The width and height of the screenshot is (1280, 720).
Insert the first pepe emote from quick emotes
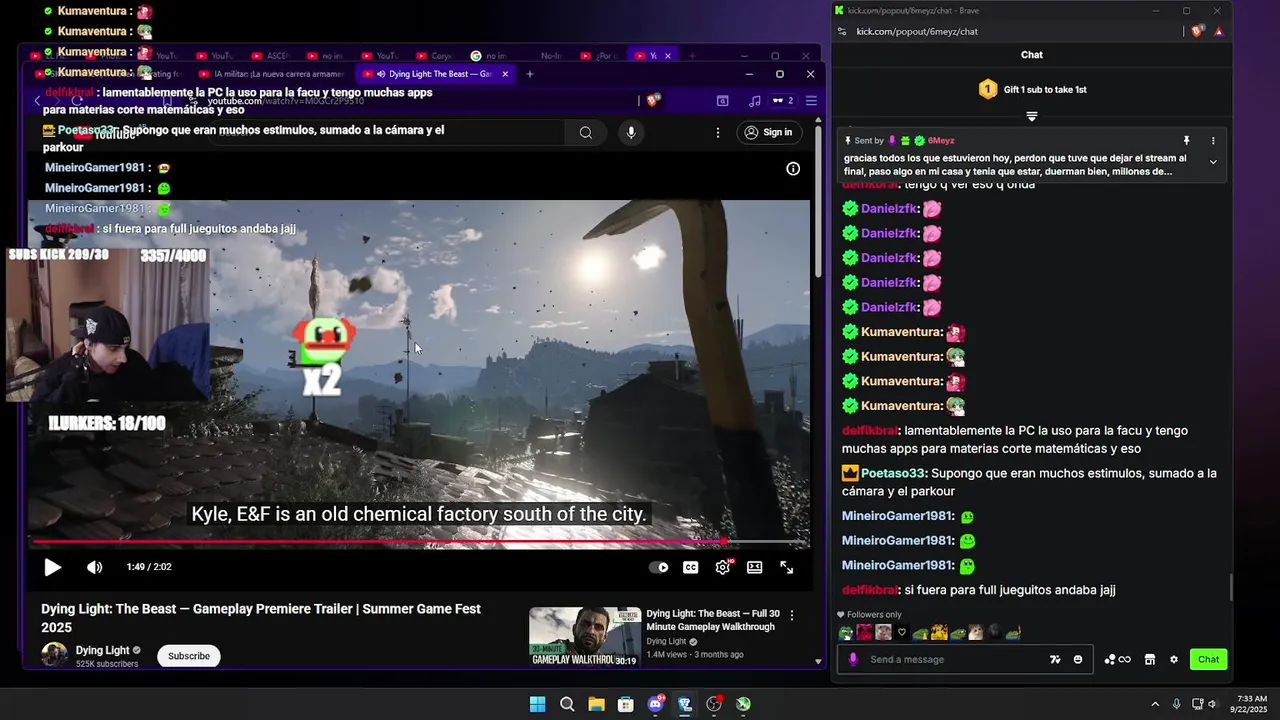[x=846, y=632]
